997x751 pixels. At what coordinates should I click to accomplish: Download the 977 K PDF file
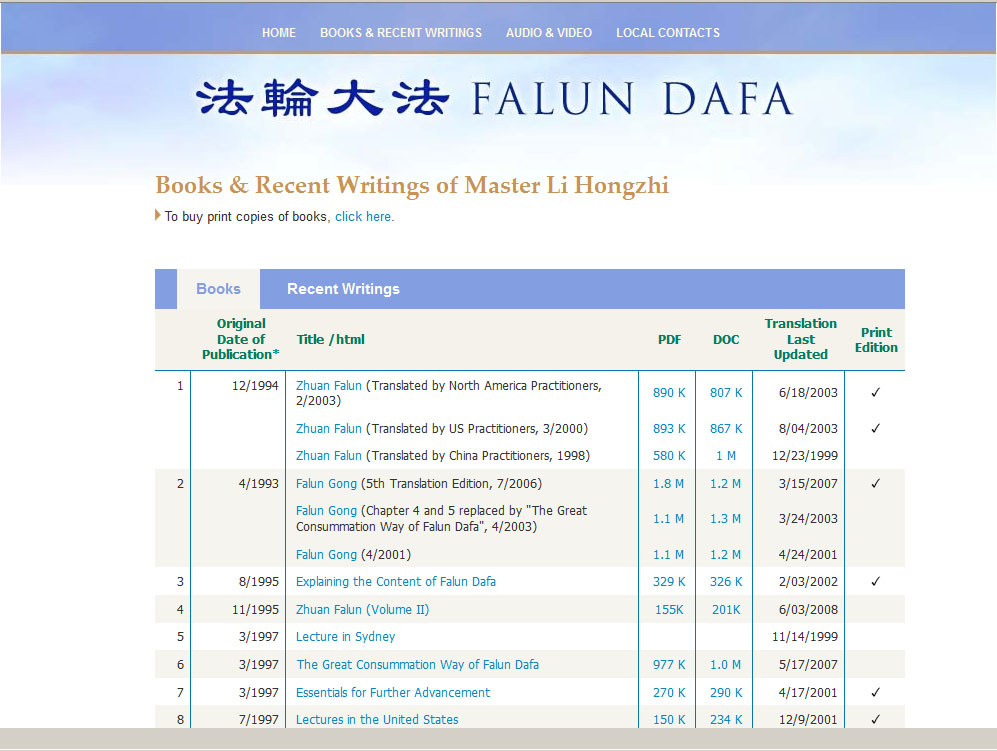point(669,665)
